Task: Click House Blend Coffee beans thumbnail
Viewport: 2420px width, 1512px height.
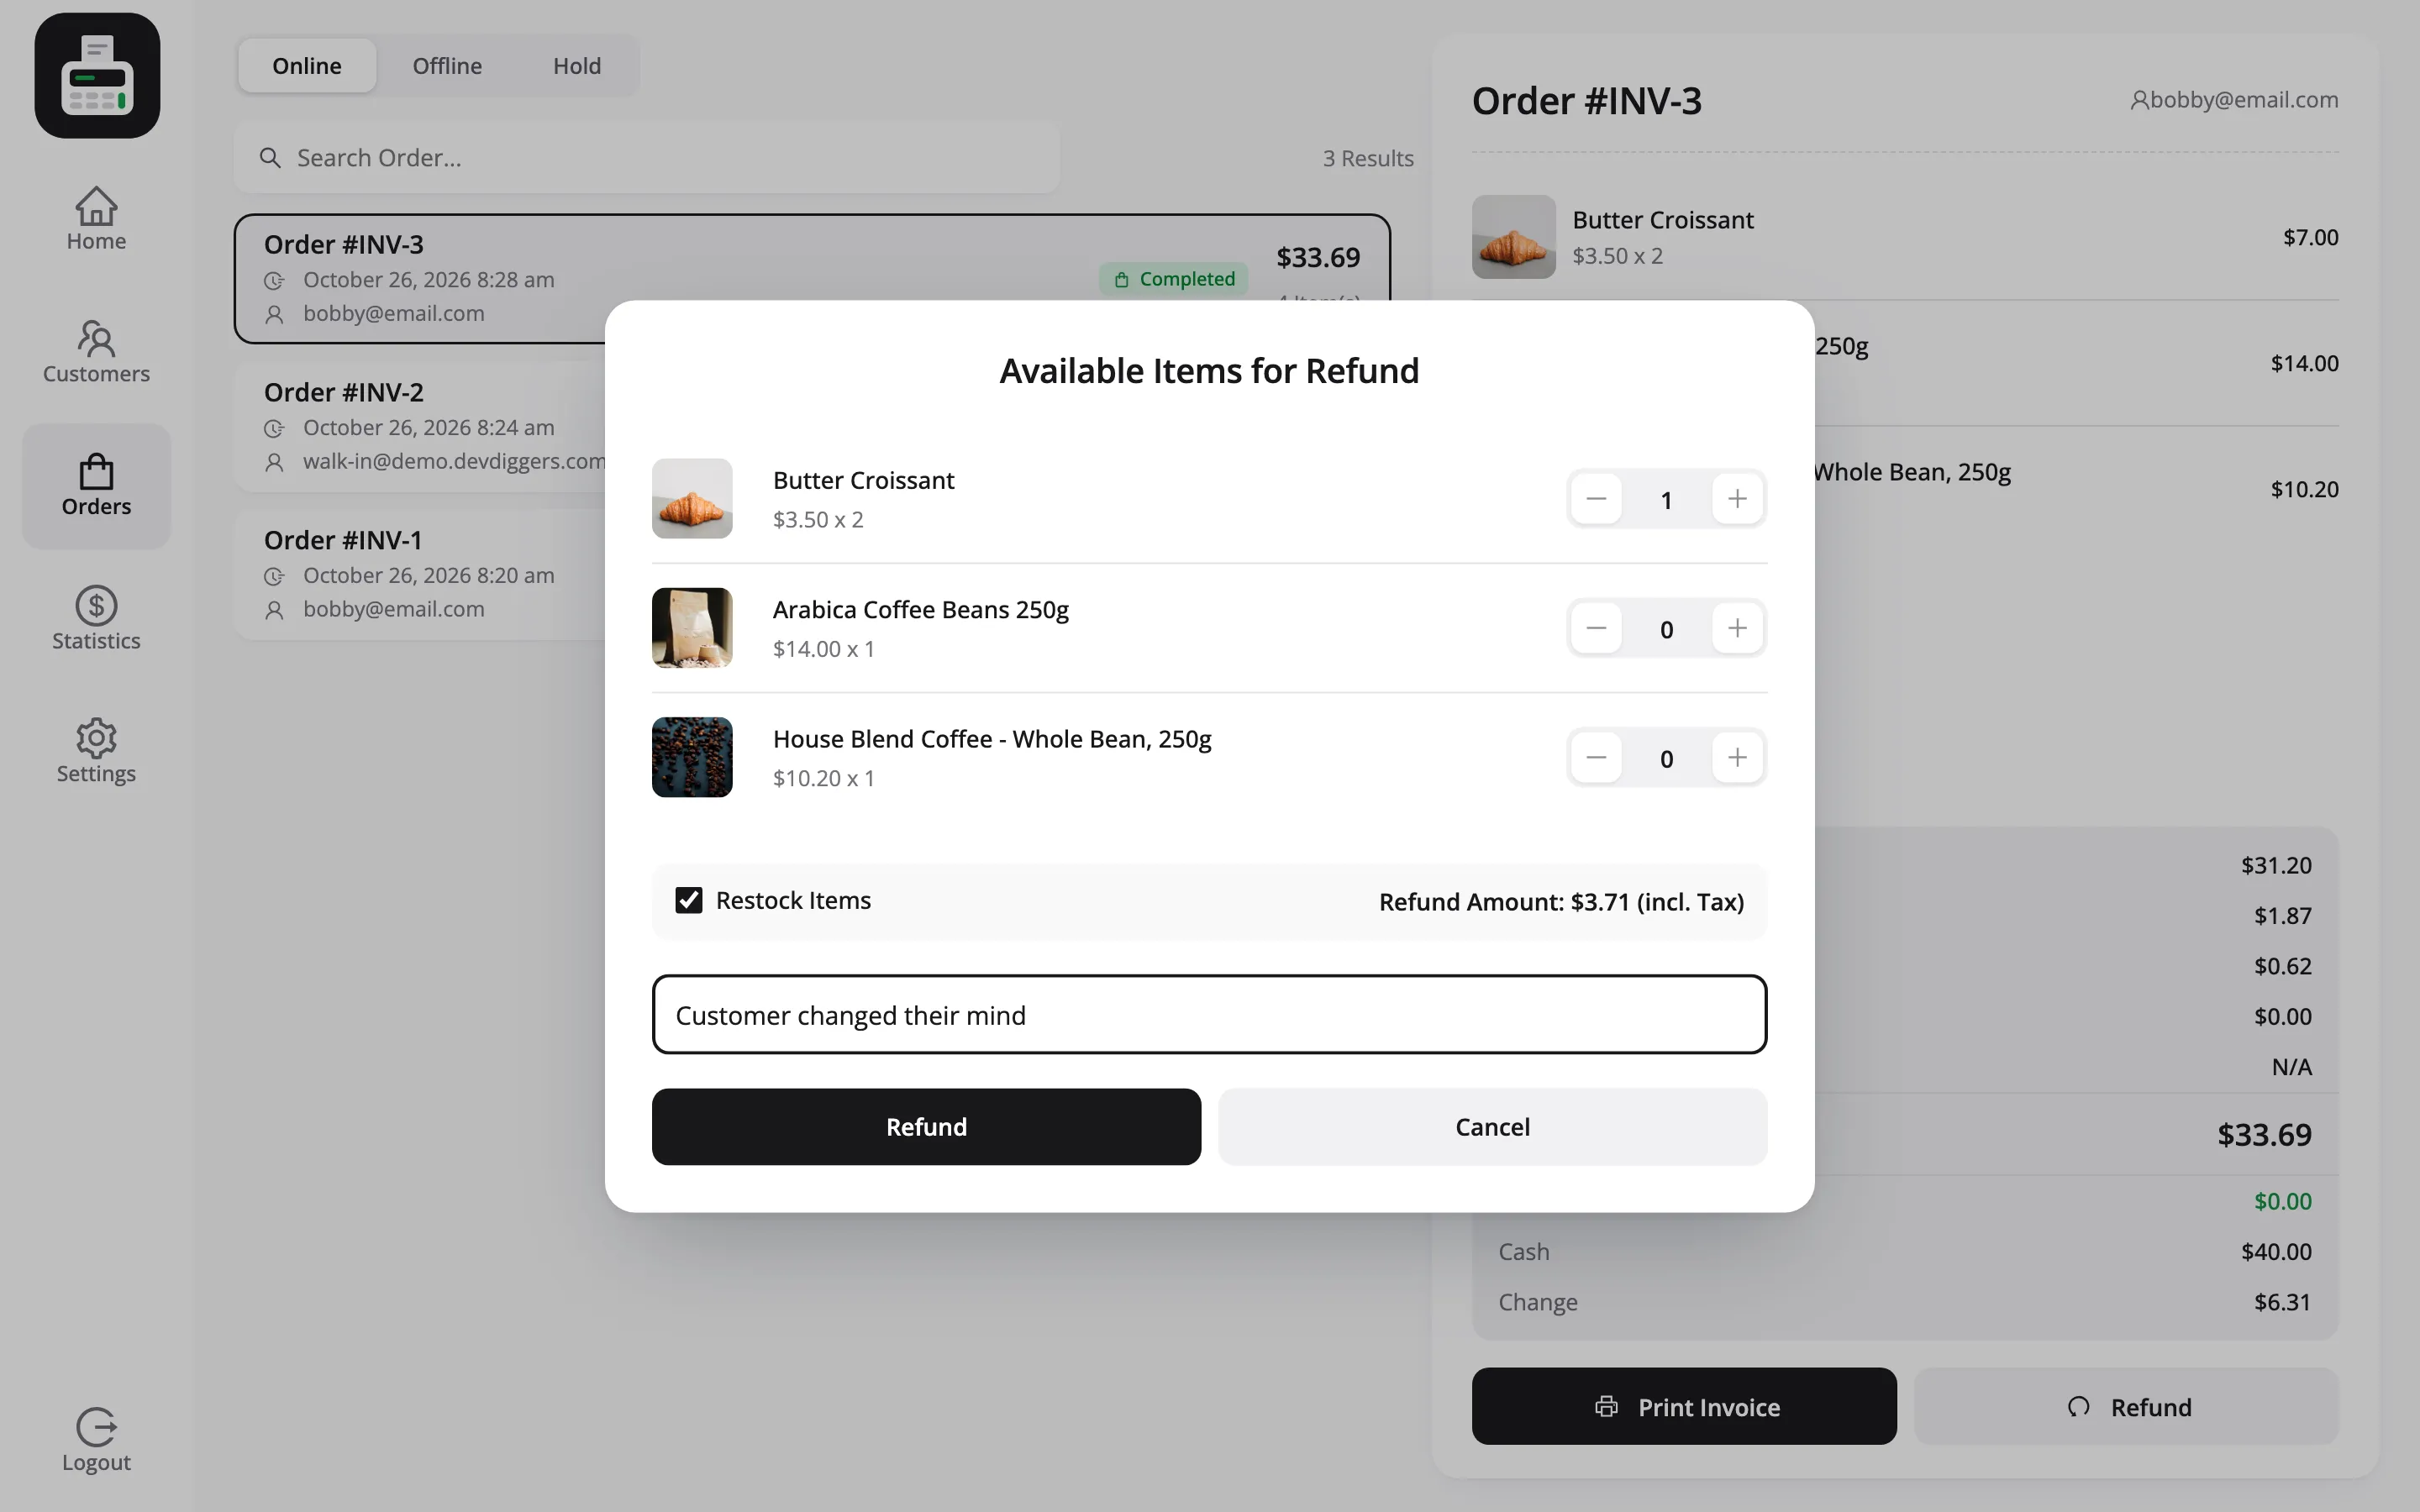Action: [x=692, y=757]
